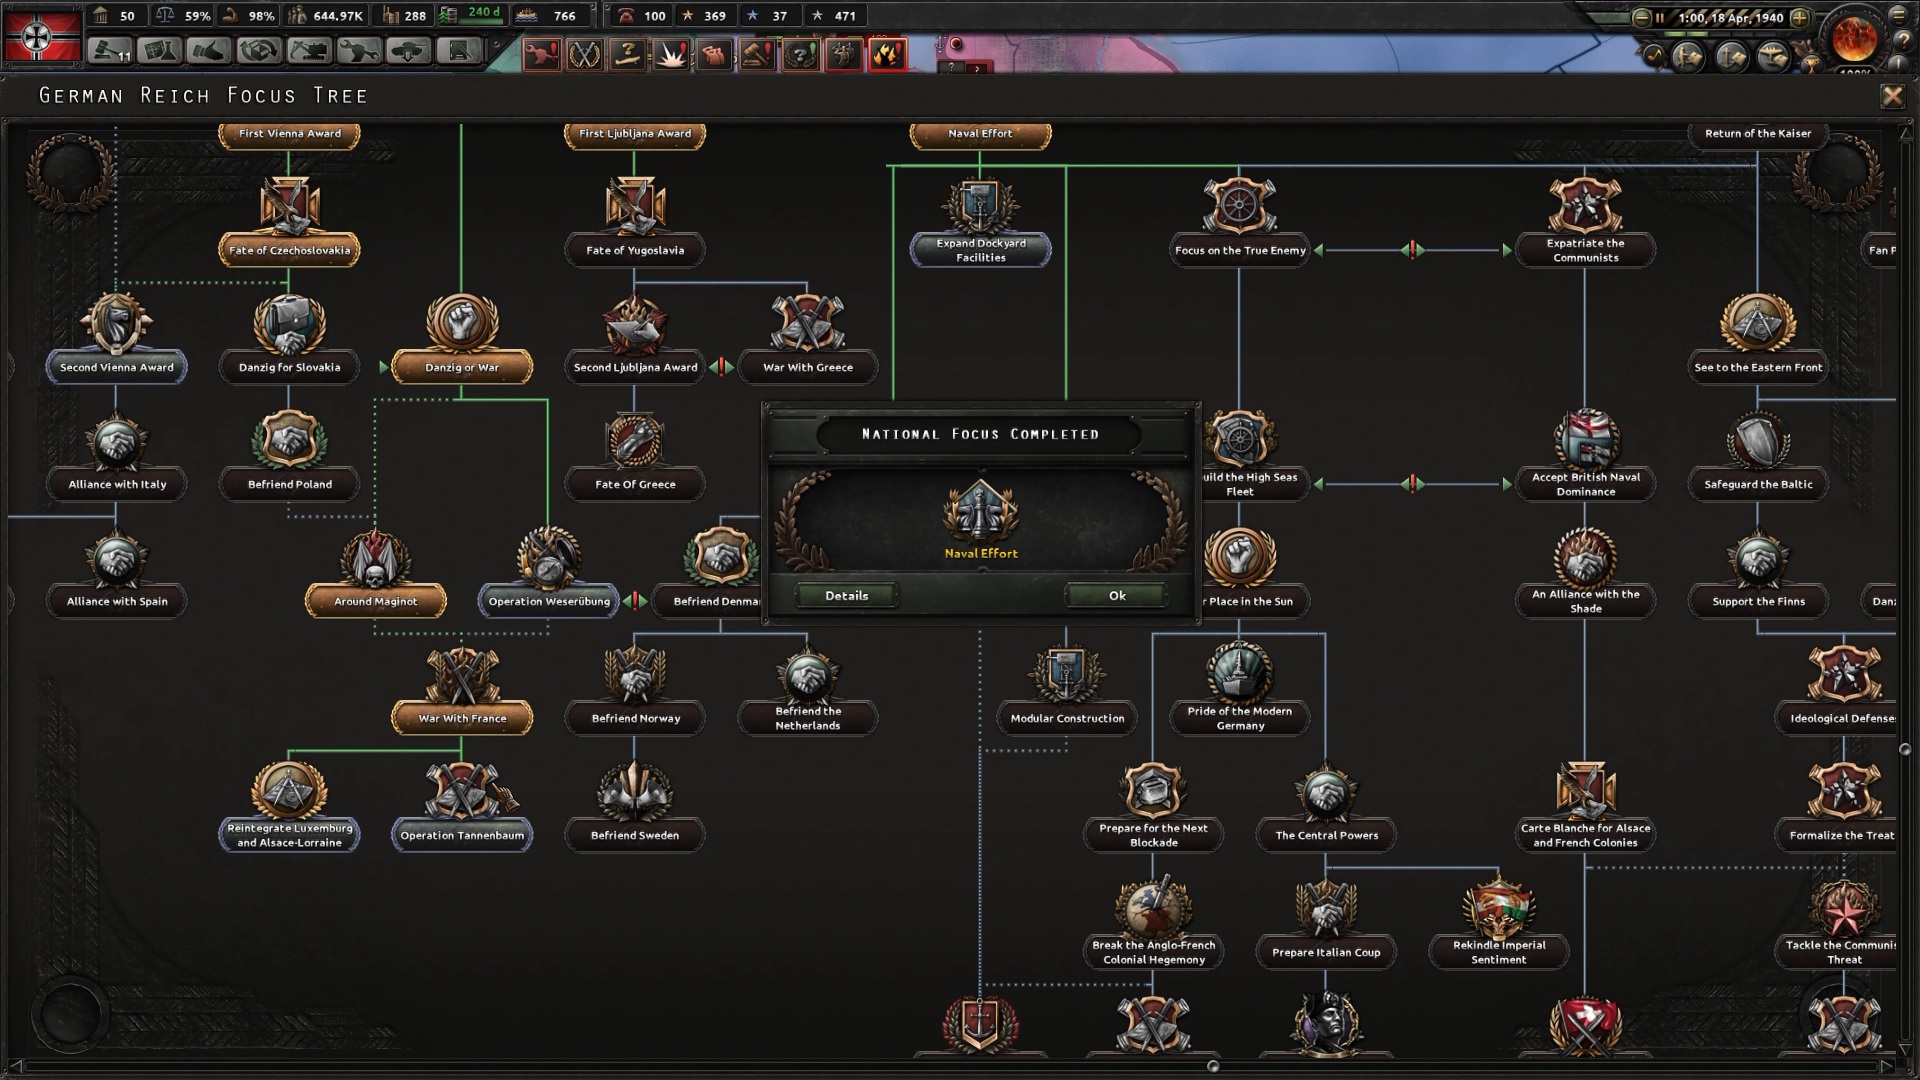1920x1080 pixels.
Task: Click Details on the completed focus popup
Action: point(846,595)
